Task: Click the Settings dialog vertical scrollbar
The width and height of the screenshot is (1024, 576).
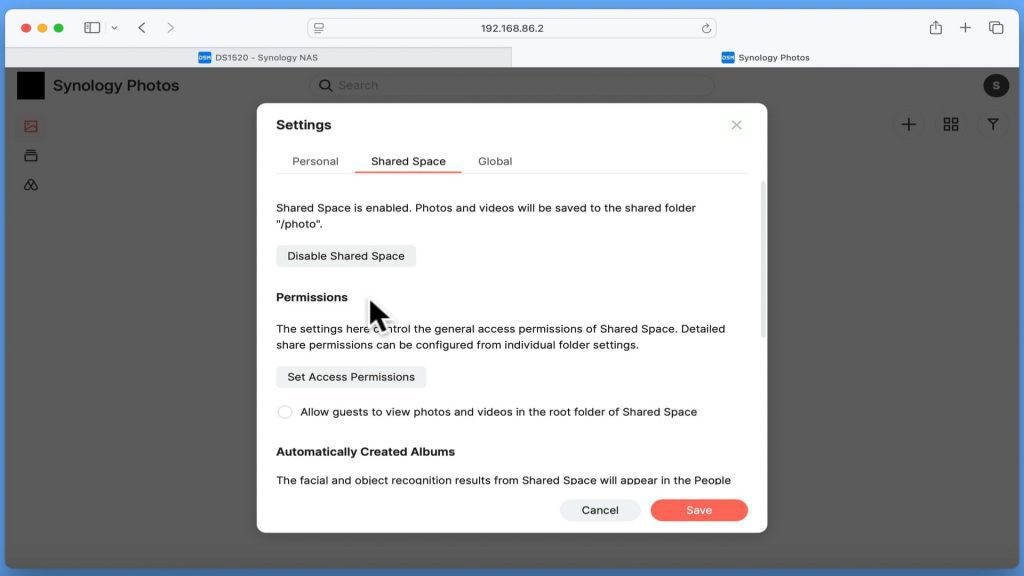Action: tap(763, 259)
